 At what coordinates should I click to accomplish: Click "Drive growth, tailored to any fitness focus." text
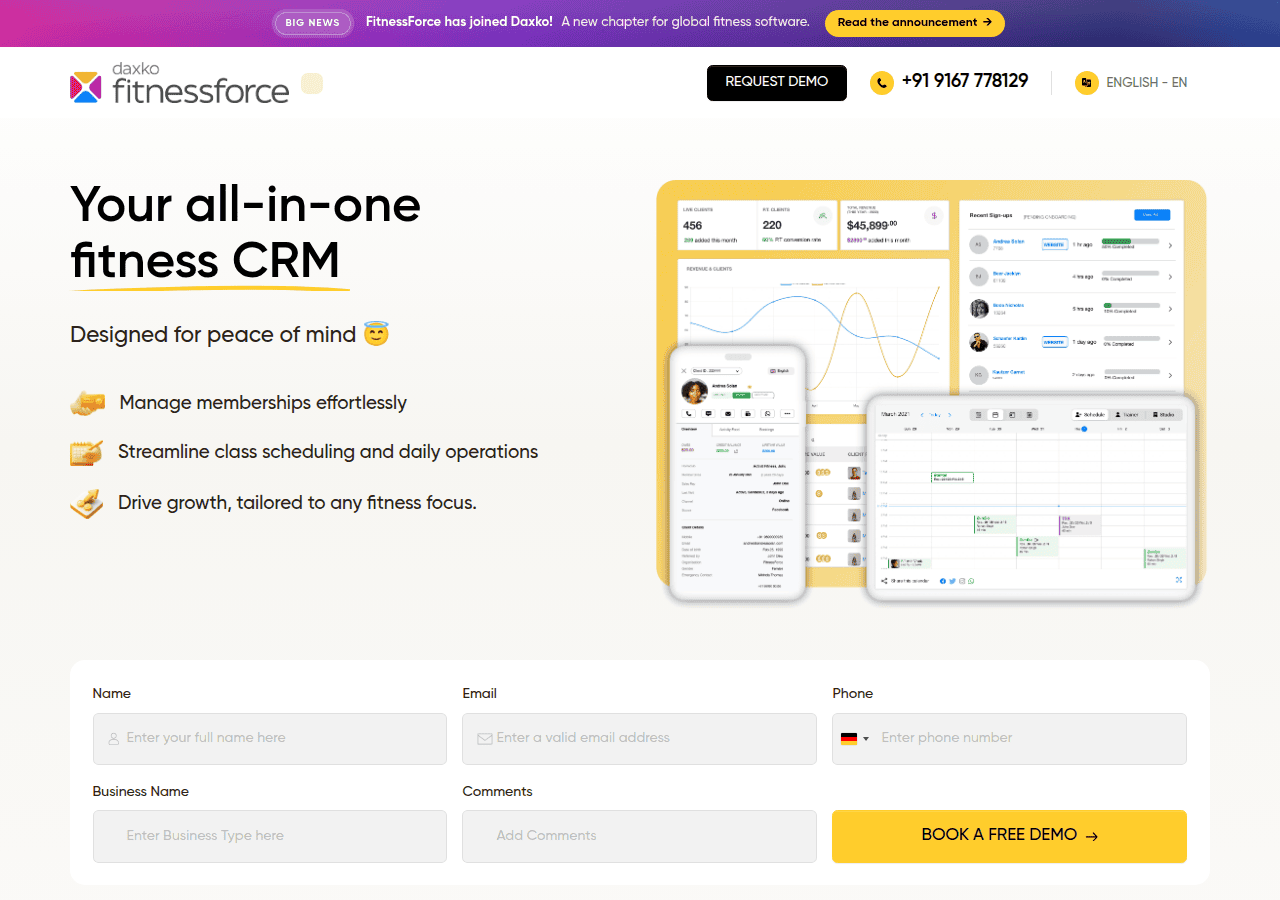click(x=297, y=502)
